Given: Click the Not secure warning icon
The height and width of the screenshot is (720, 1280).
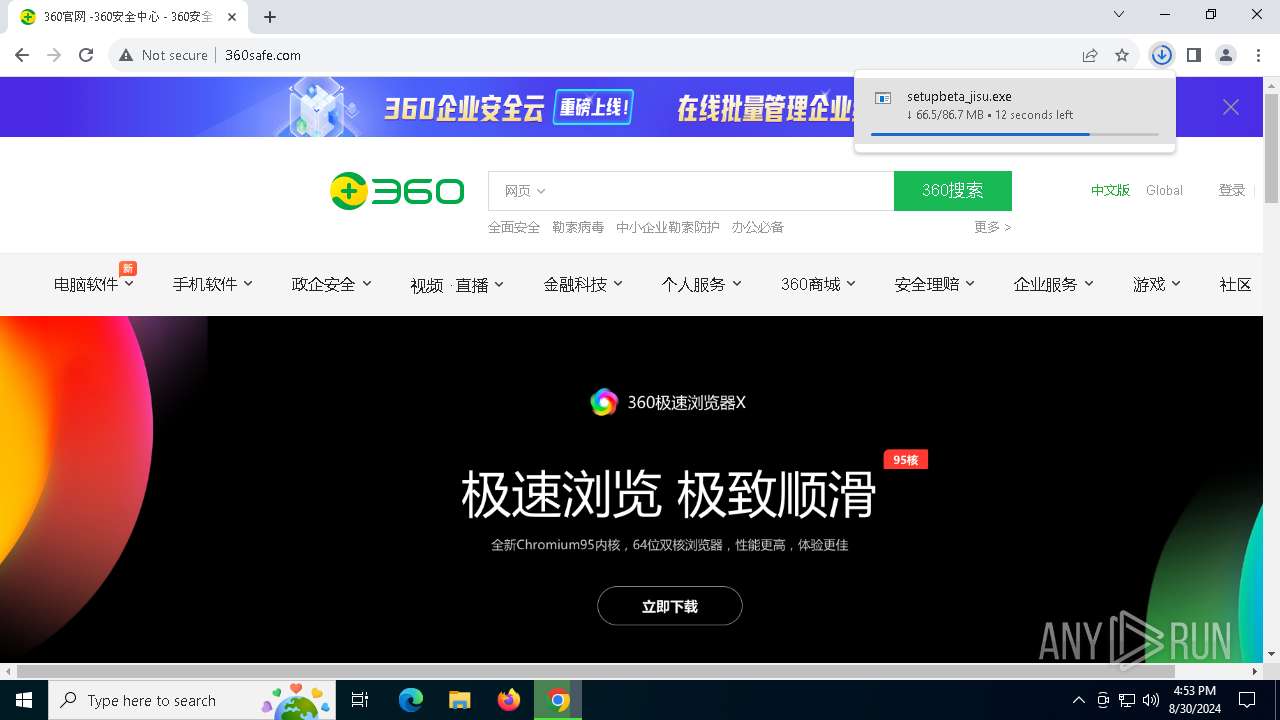Looking at the screenshot, I should click(126, 55).
